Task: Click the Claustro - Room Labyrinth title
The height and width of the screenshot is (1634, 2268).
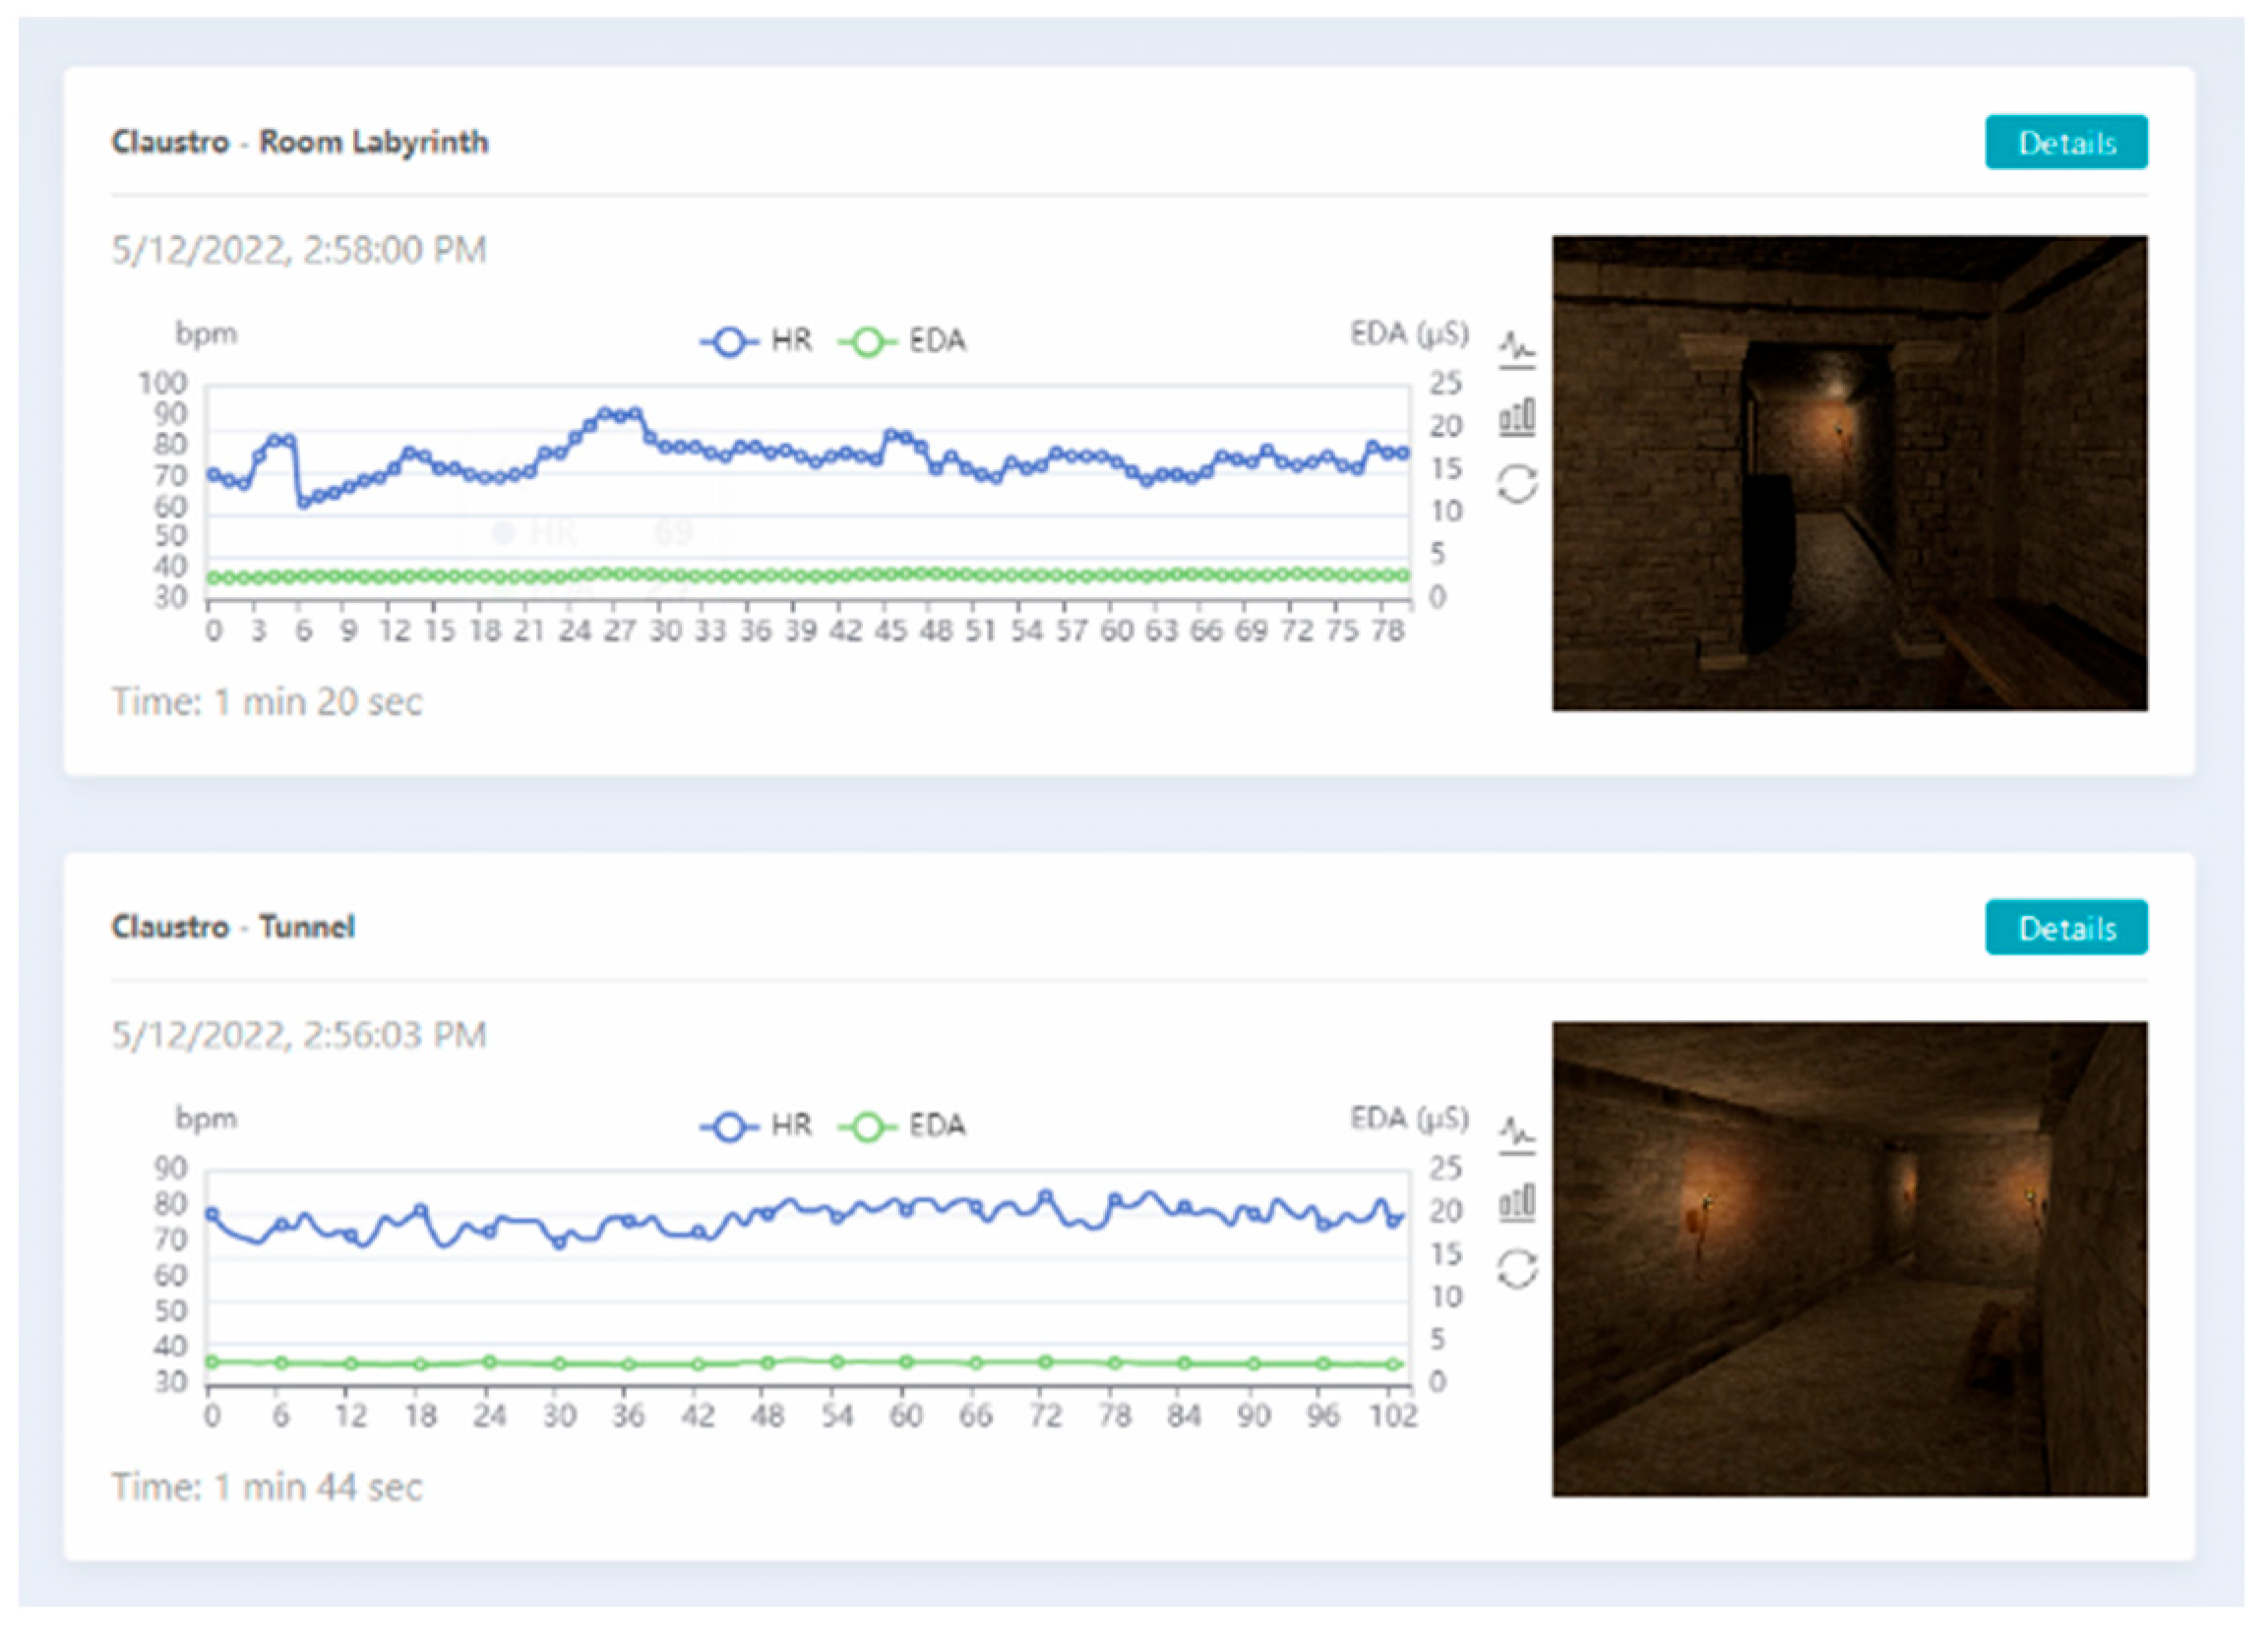Action: click(300, 142)
